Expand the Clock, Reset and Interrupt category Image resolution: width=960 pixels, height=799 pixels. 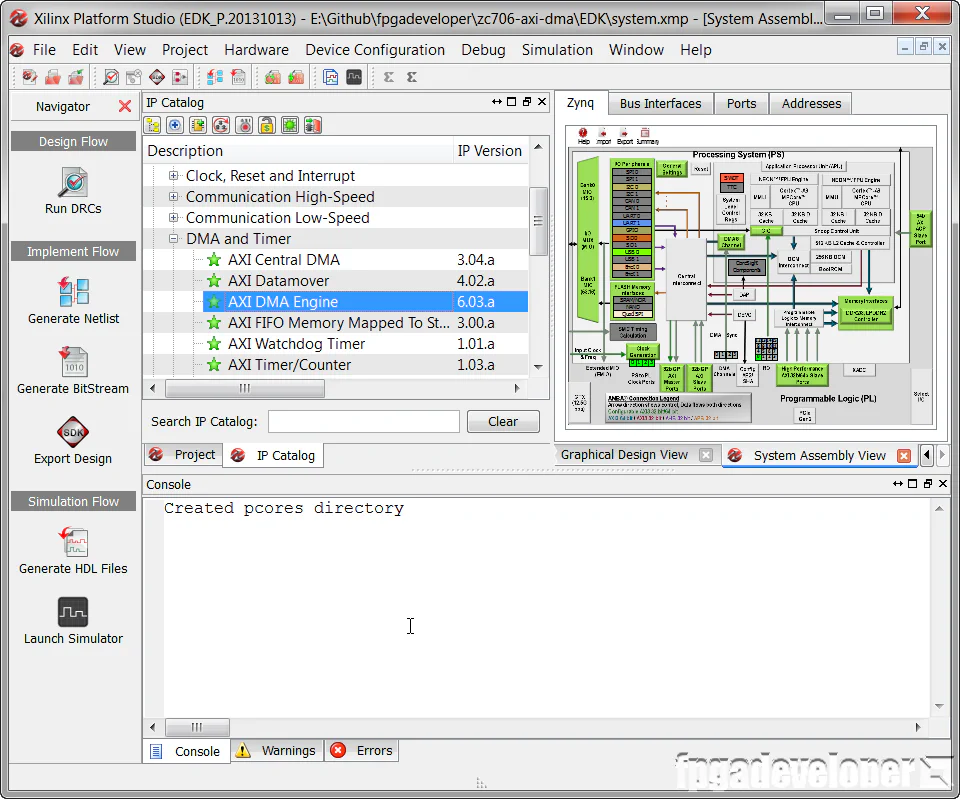[x=174, y=176]
